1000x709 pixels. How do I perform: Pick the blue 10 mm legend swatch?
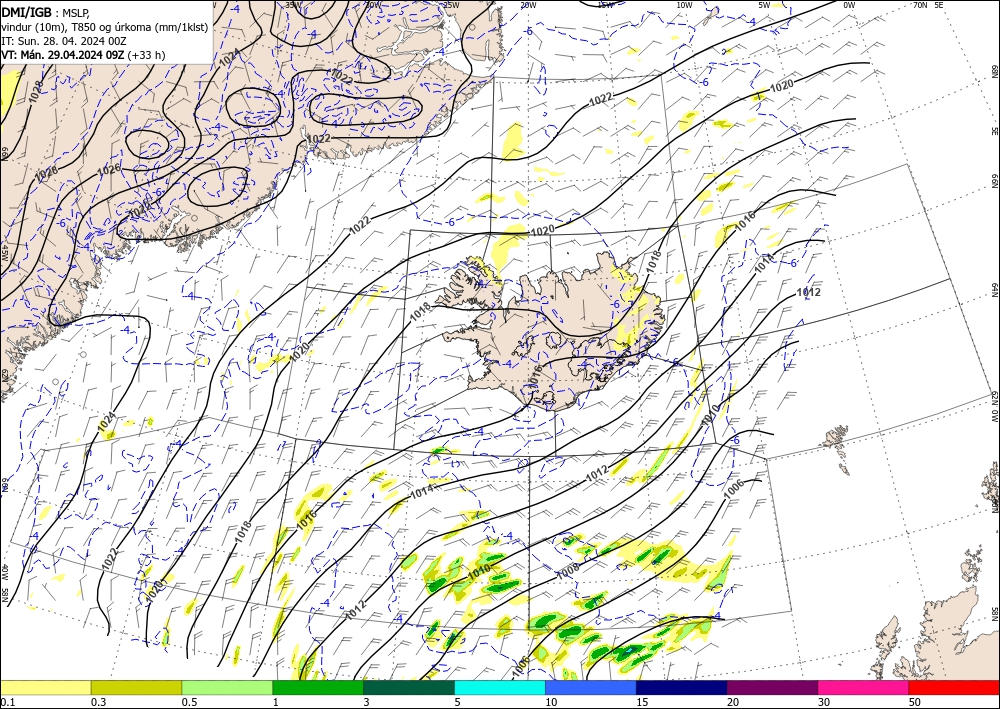point(591,687)
